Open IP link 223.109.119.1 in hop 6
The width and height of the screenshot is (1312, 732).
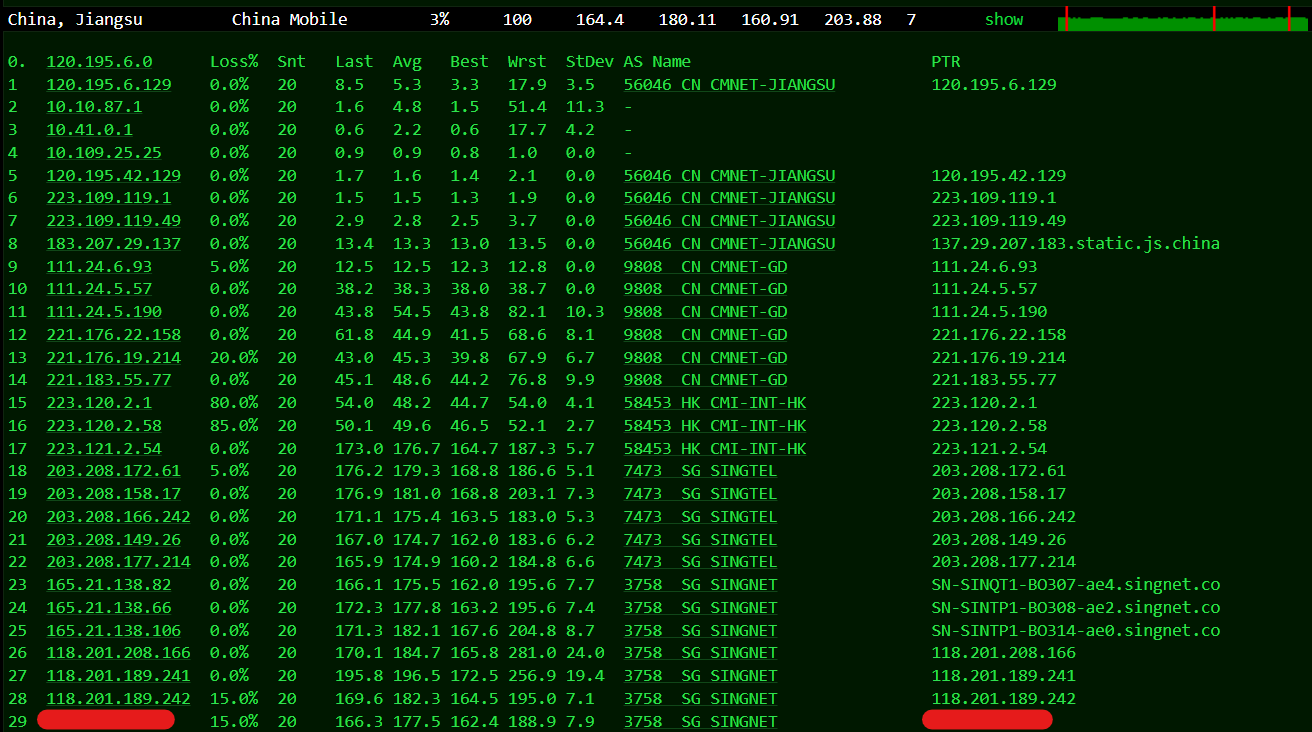tap(109, 198)
